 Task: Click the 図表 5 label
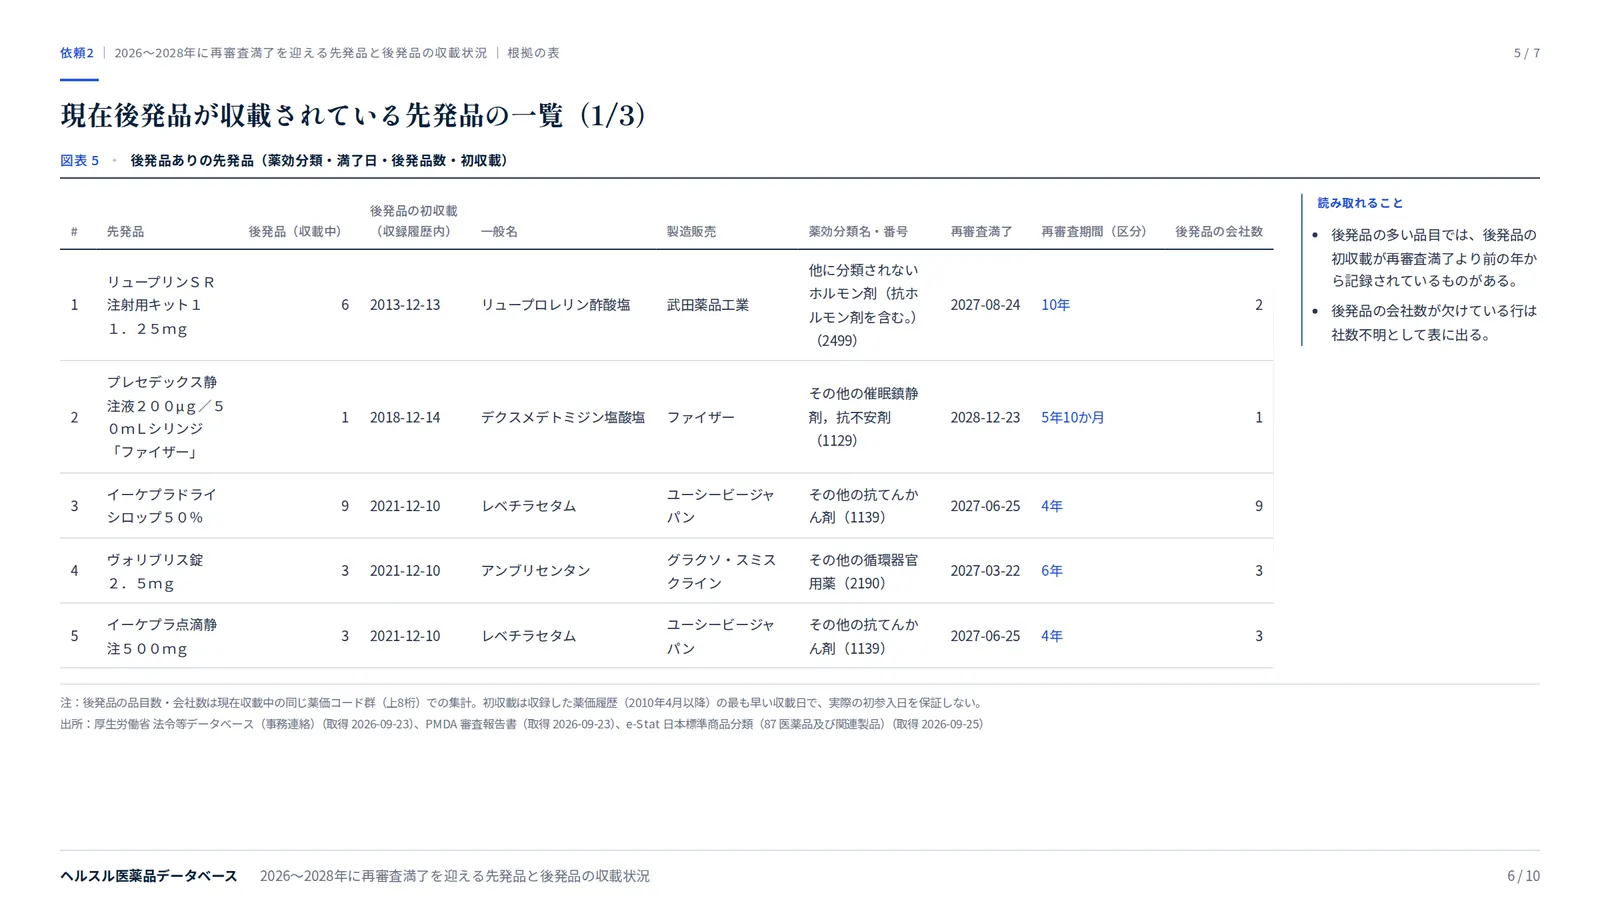(80, 160)
